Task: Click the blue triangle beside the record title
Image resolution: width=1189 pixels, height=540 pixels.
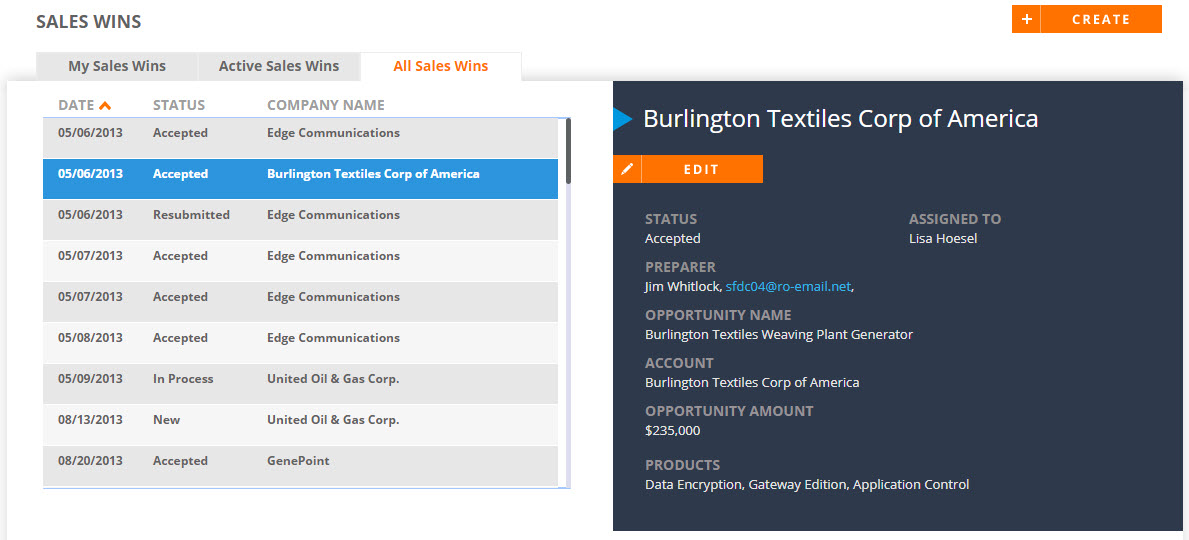Action: click(x=623, y=119)
